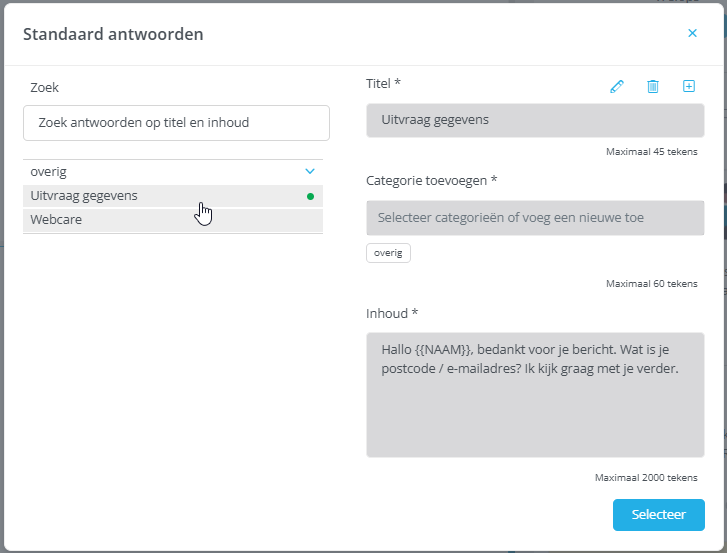Screen dimensions: 727x553
Task: Open the Categorie toevoegen selection field
Action: [535, 218]
